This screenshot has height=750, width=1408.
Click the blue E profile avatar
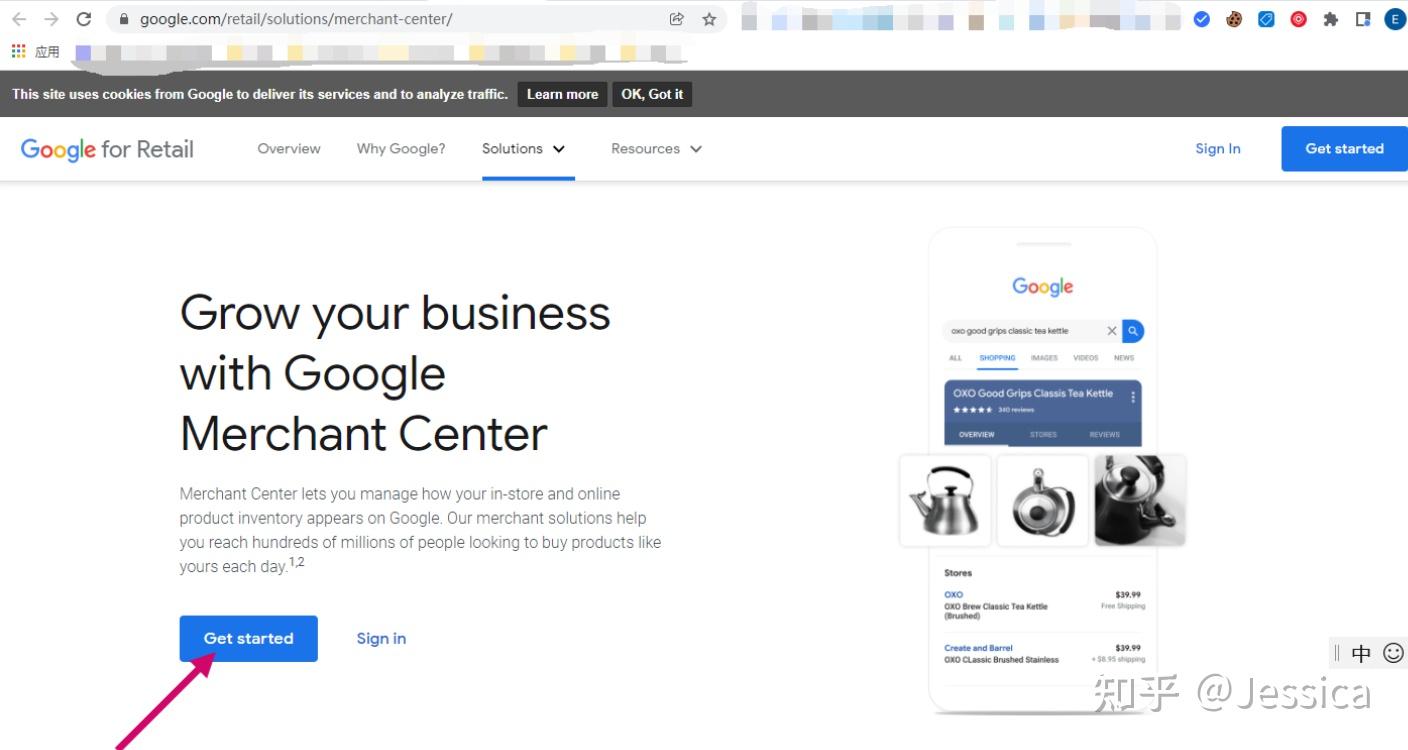1394,18
